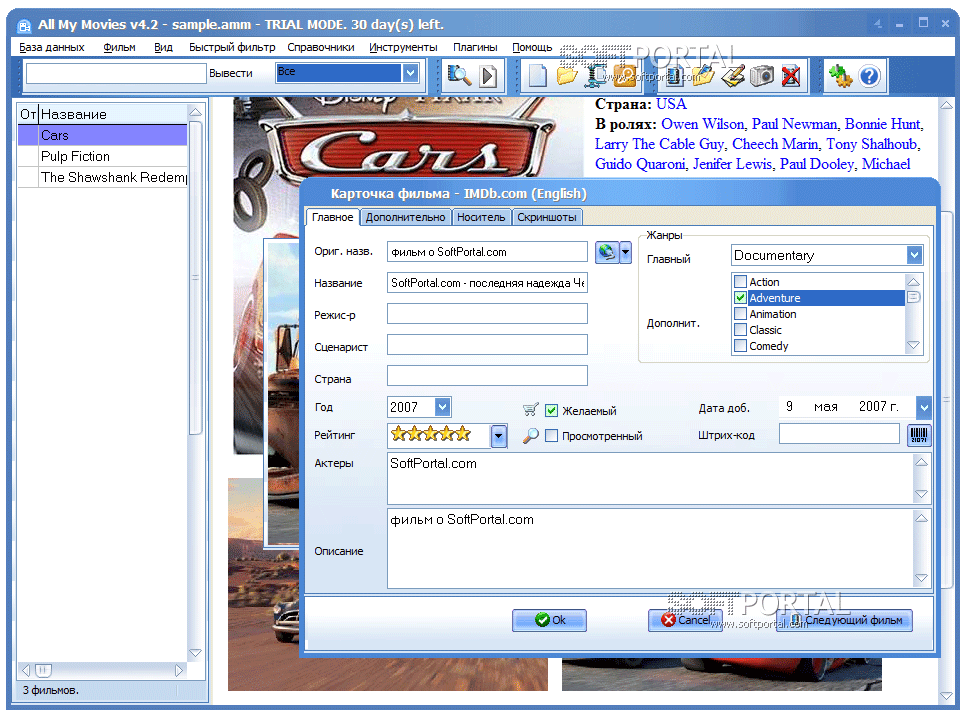The width and height of the screenshot is (967, 722).
Task: Click the movie list horizontal scrollbar thumb
Action: point(43,670)
